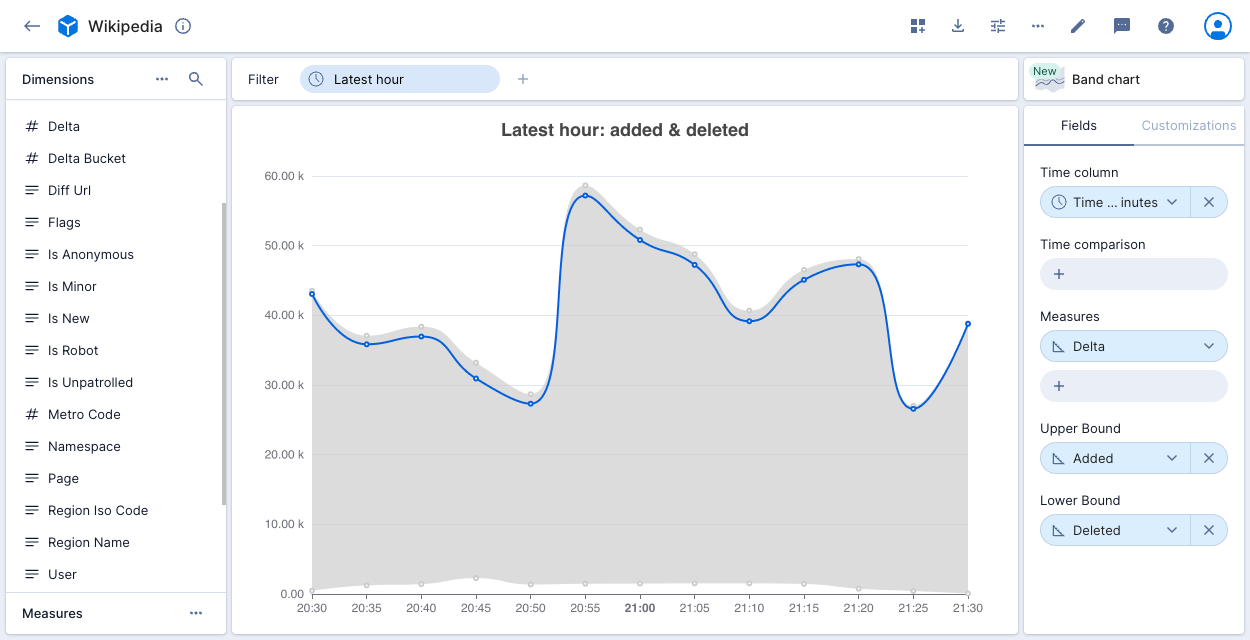Open the user profile avatar
Image resolution: width=1250 pixels, height=640 pixels.
coord(1217,26)
